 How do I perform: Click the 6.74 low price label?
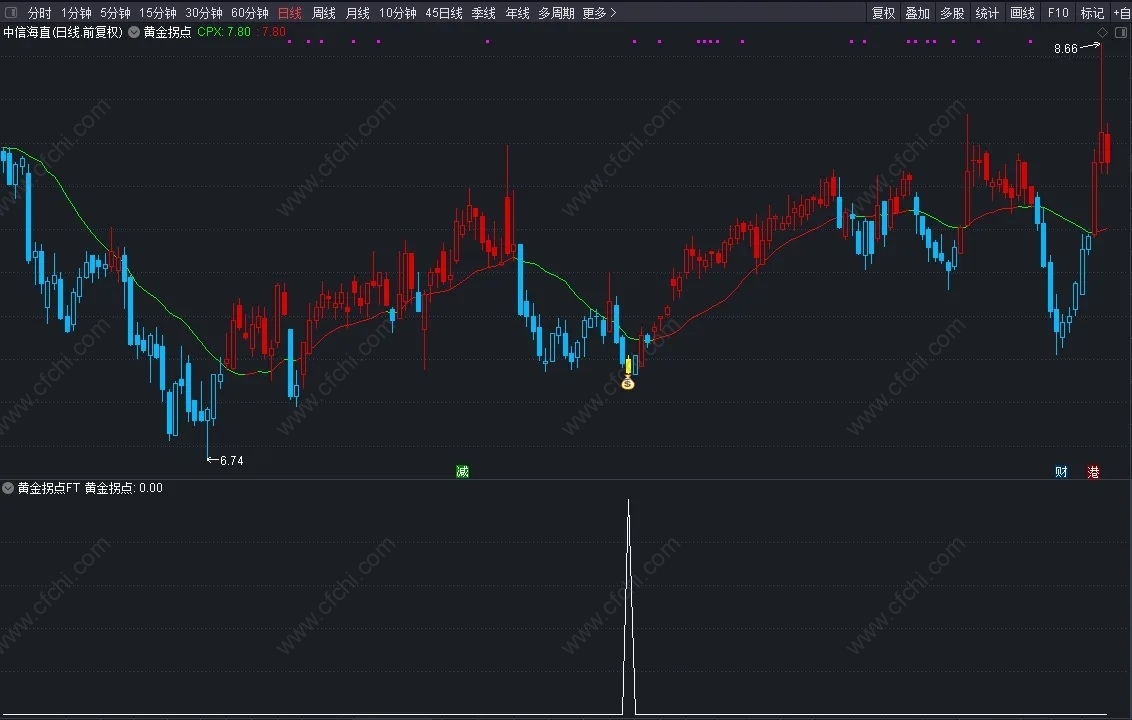[231, 461]
